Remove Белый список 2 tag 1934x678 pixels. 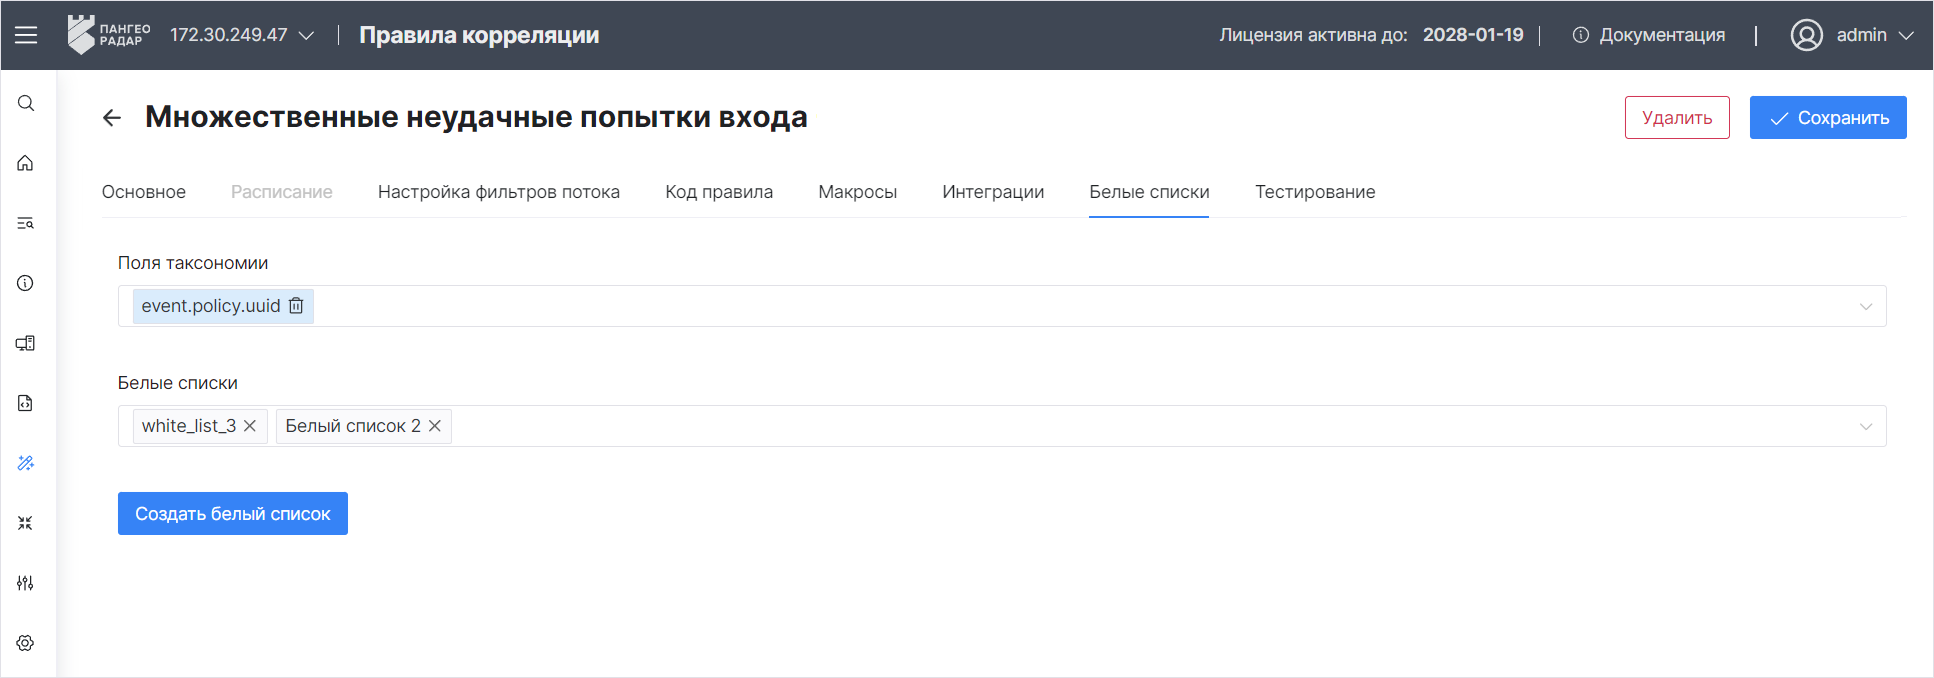click(x=435, y=426)
